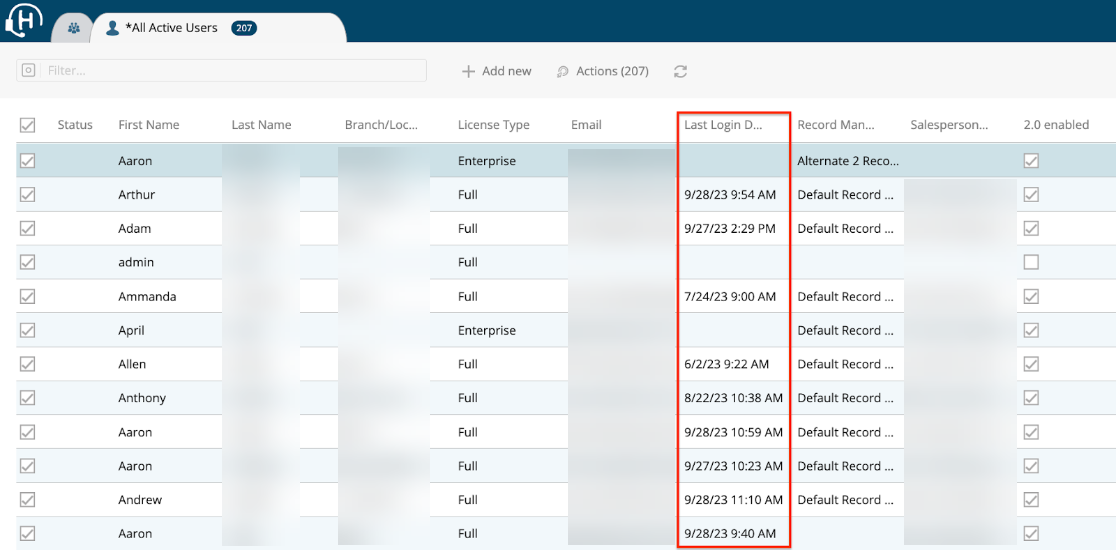Toggle selection checkbox for Allen row

tap(27, 364)
